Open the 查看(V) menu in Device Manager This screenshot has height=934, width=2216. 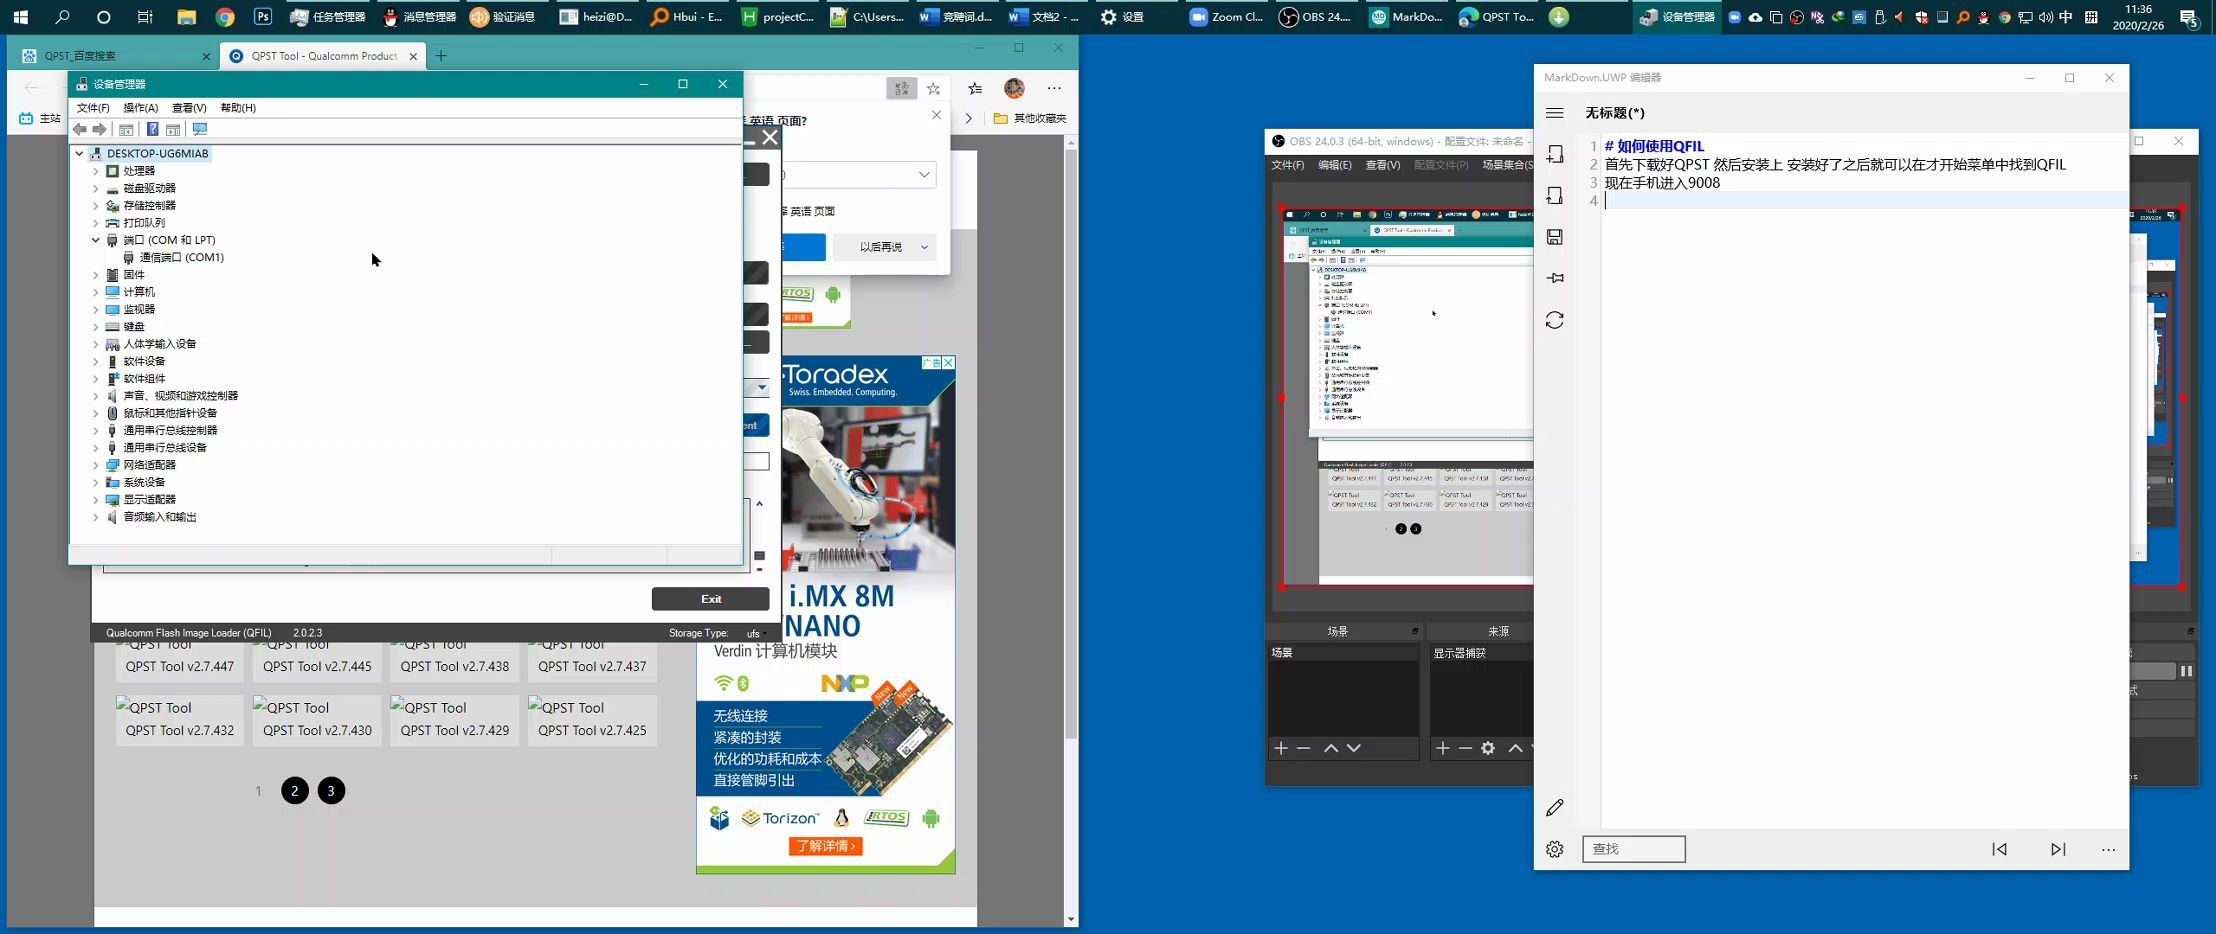[189, 107]
